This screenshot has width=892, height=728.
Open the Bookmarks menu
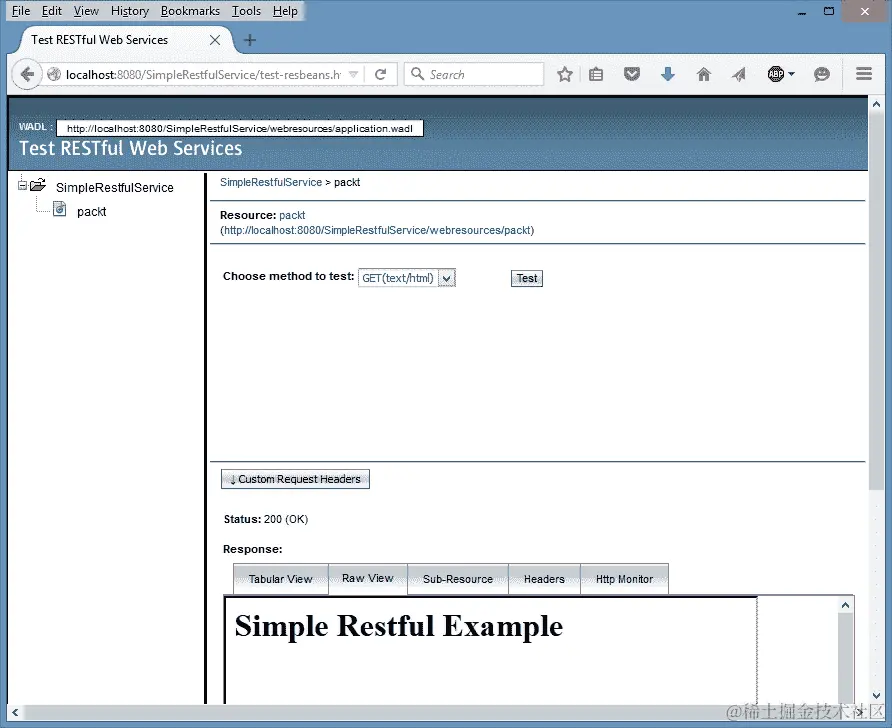click(190, 11)
